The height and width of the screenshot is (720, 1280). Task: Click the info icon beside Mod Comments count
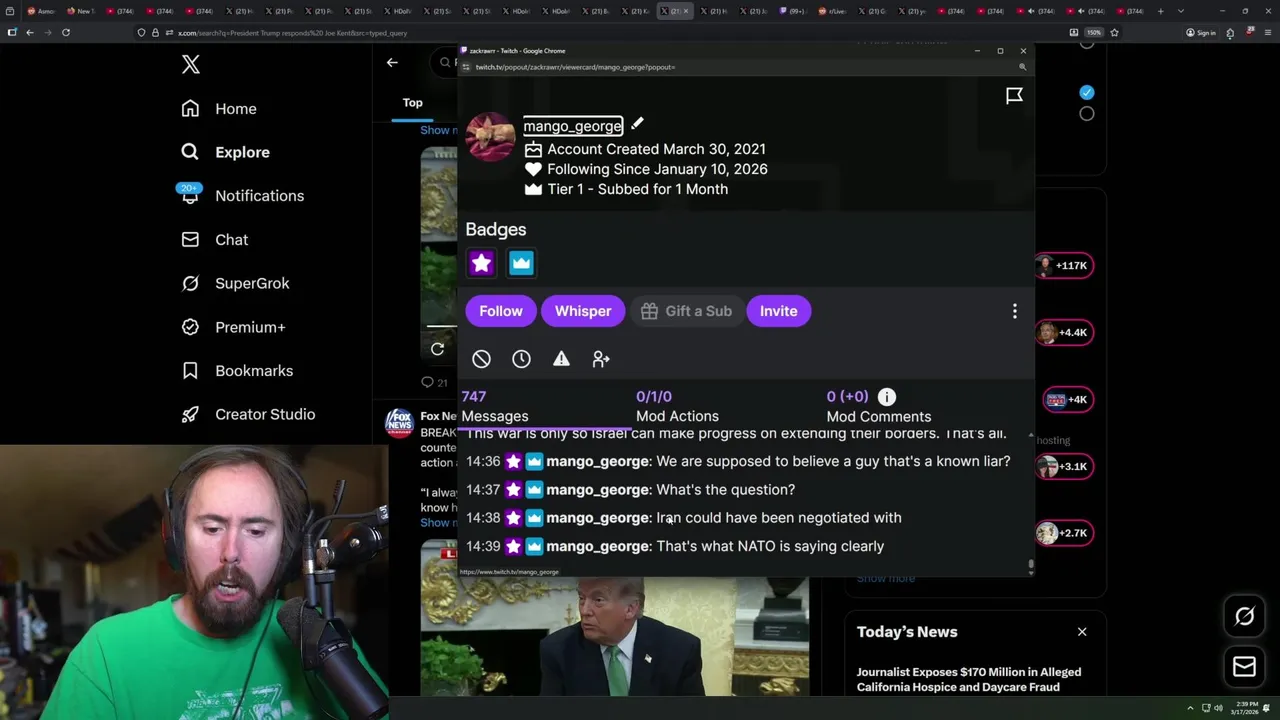[886, 397]
